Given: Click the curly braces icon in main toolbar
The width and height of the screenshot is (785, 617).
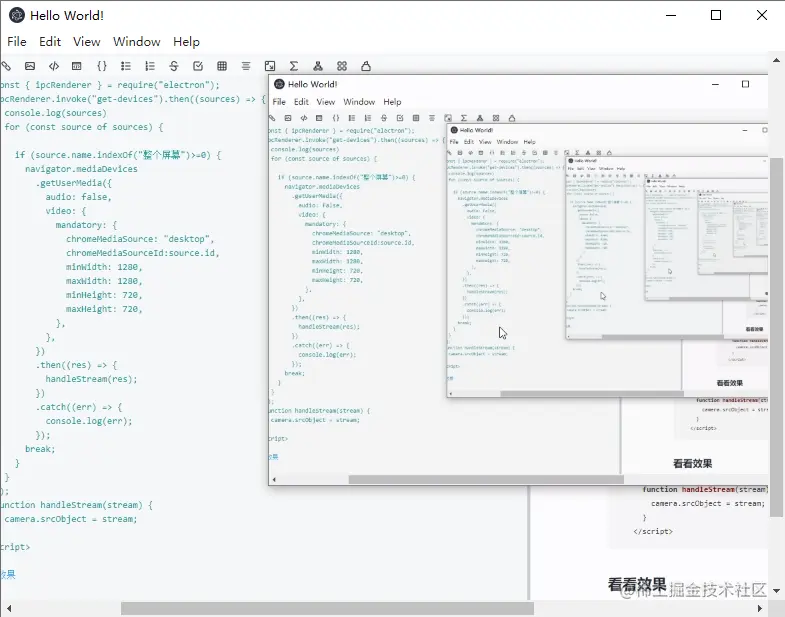Looking at the screenshot, I should [102, 66].
